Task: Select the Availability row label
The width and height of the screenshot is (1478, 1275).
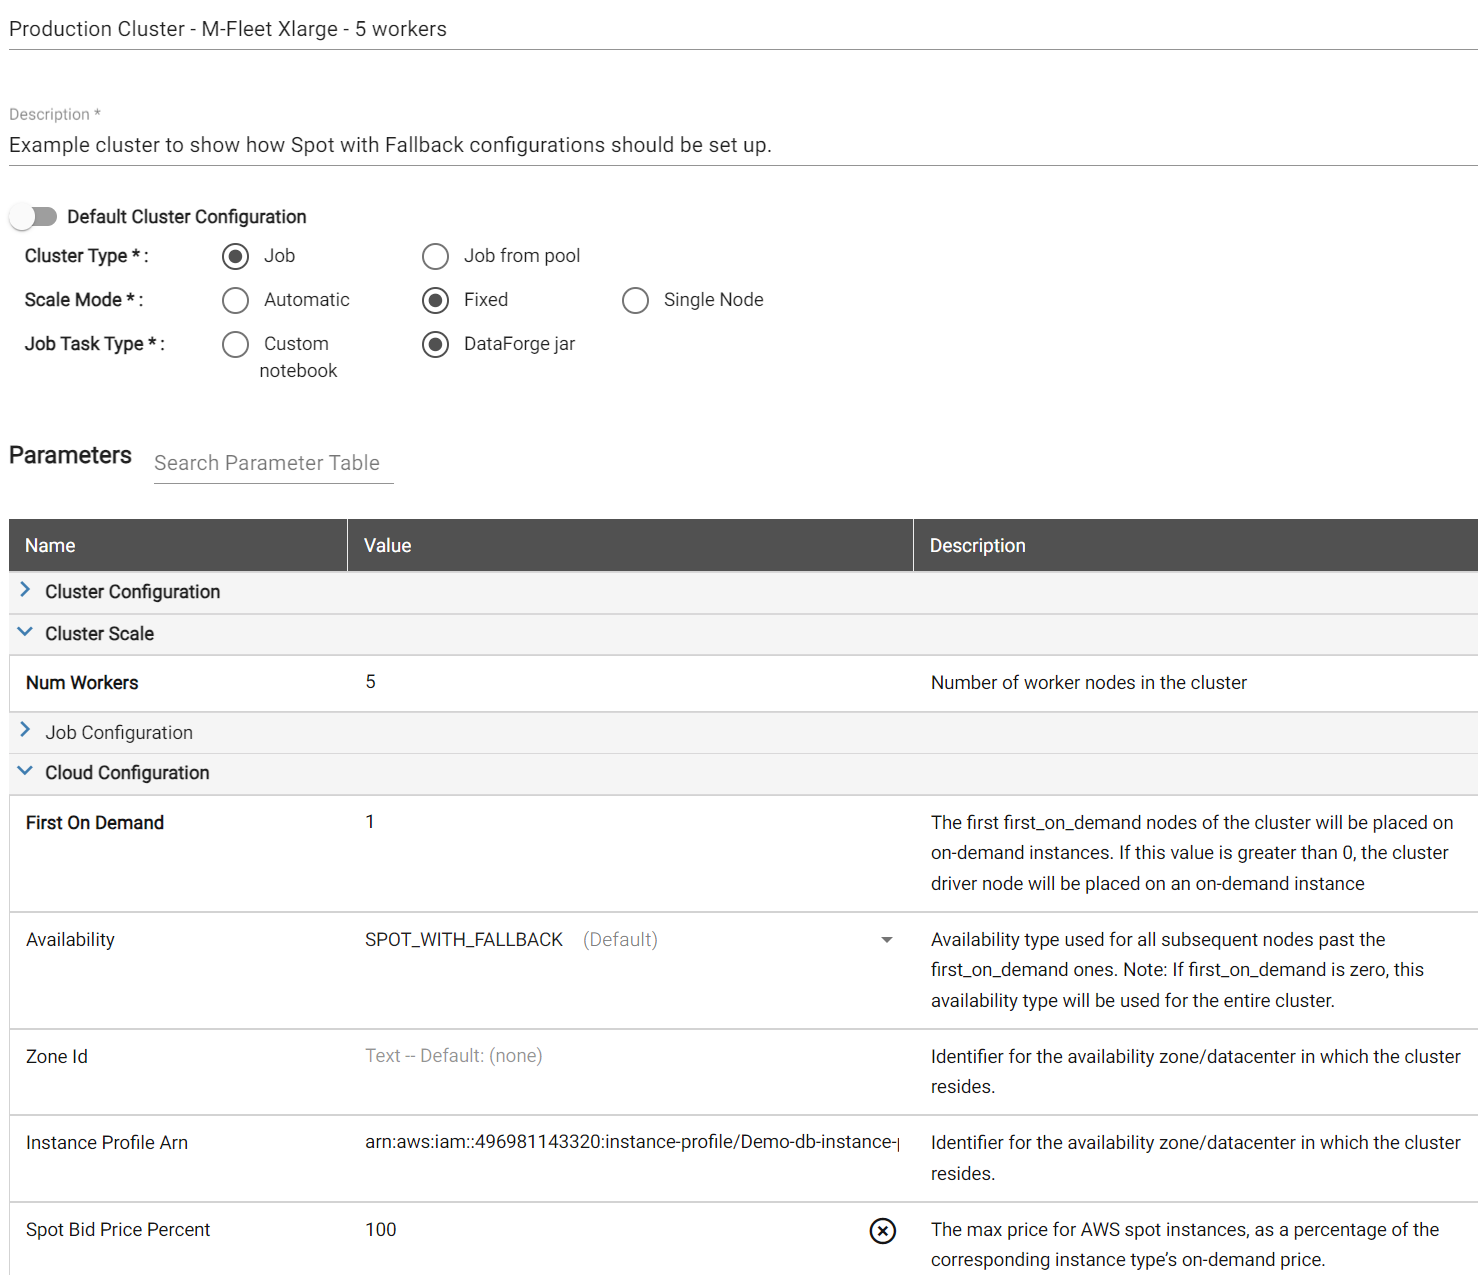Action: pos(70,940)
